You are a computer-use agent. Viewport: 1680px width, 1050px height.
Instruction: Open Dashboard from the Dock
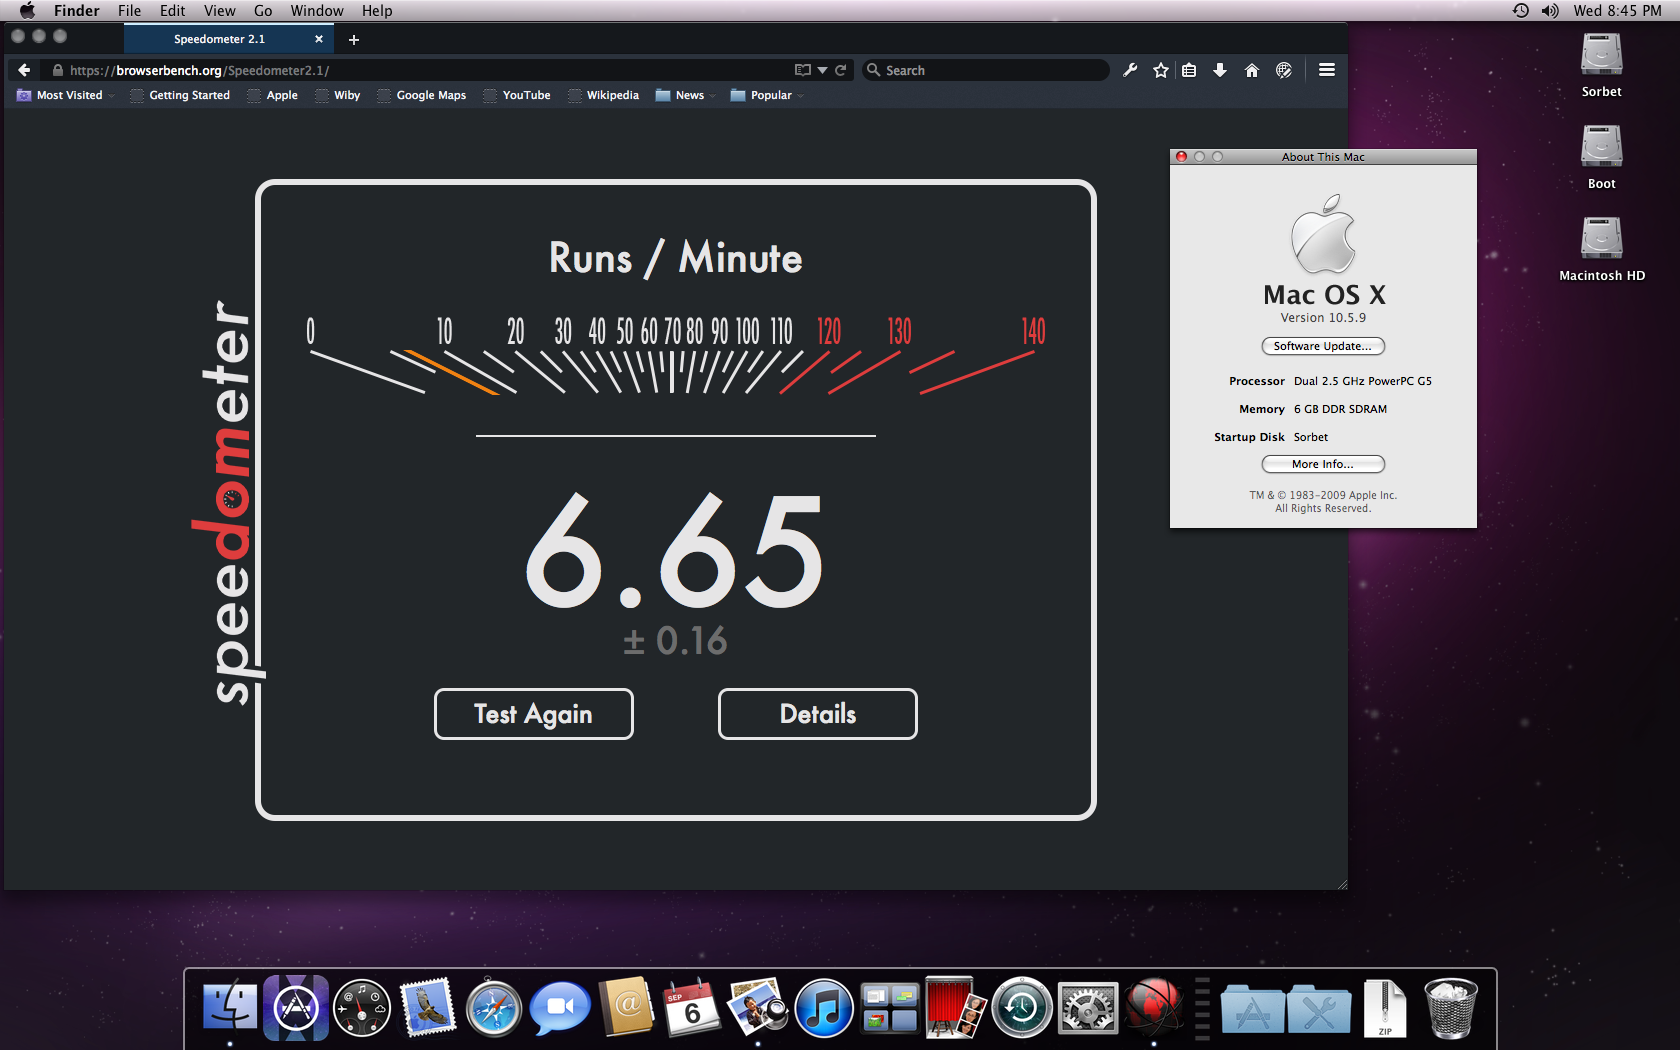[361, 1007]
